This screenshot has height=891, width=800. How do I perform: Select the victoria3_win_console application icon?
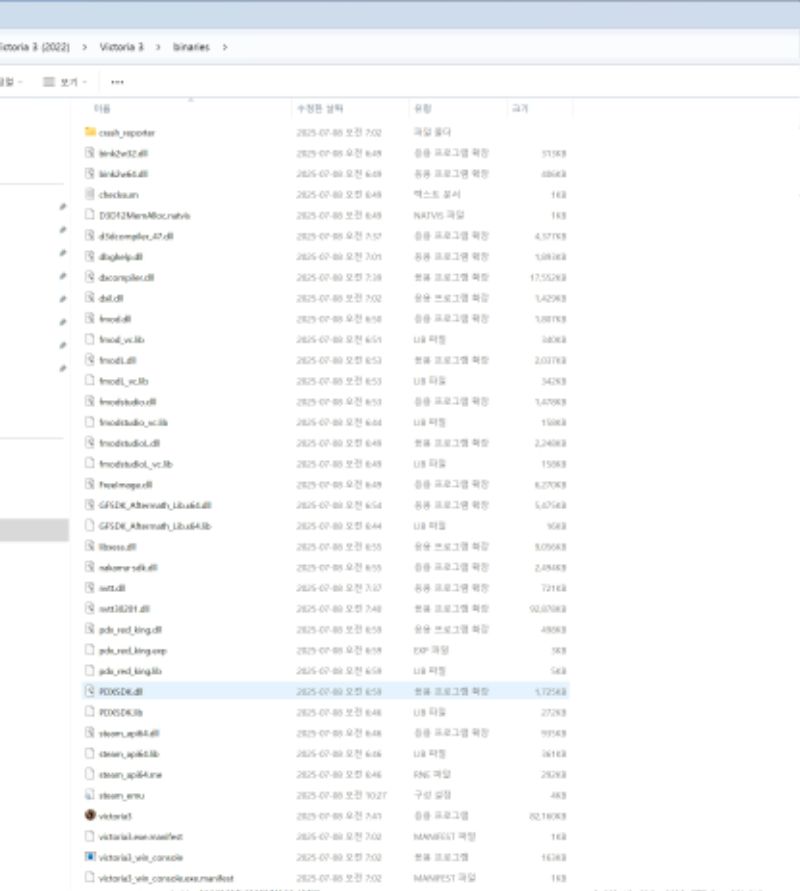click(90, 857)
